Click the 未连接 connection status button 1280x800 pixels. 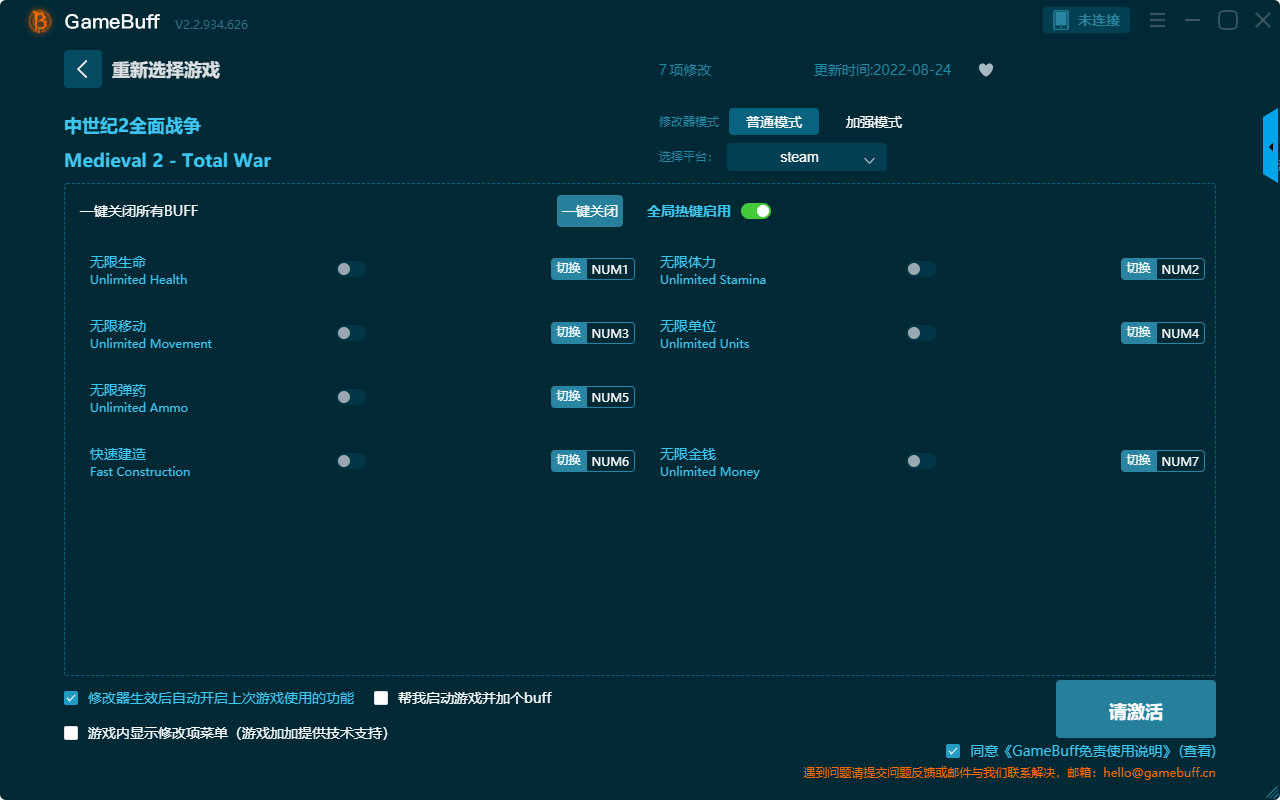[x=1087, y=20]
